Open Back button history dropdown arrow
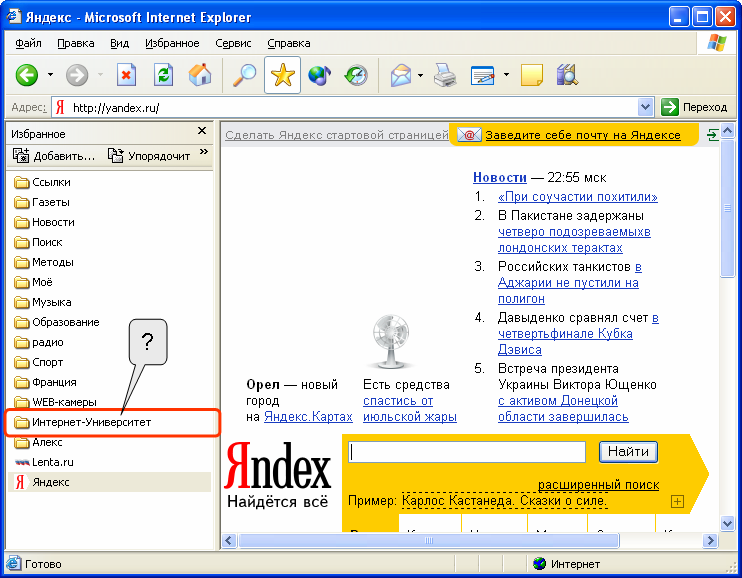The width and height of the screenshot is (742, 578). [51, 75]
